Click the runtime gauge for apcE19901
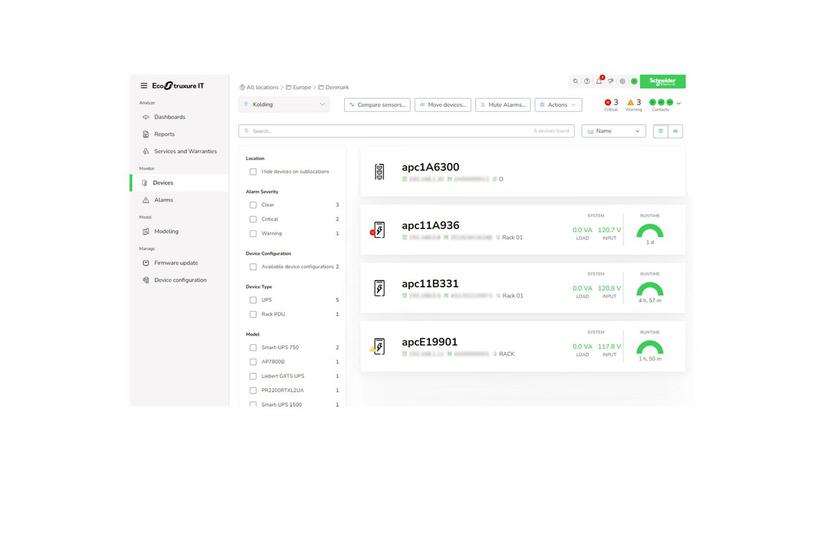The height and width of the screenshot is (550, 825). [x=650, y=347]
